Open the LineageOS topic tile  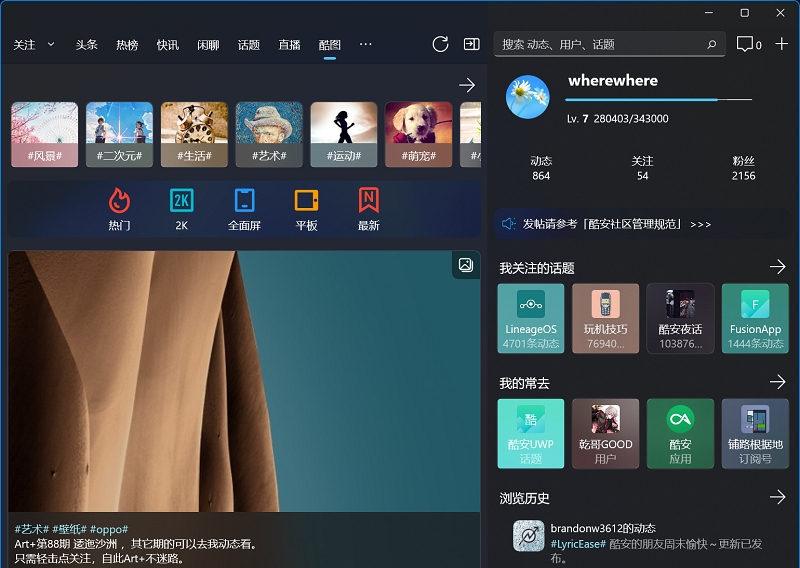pos(531,318)
